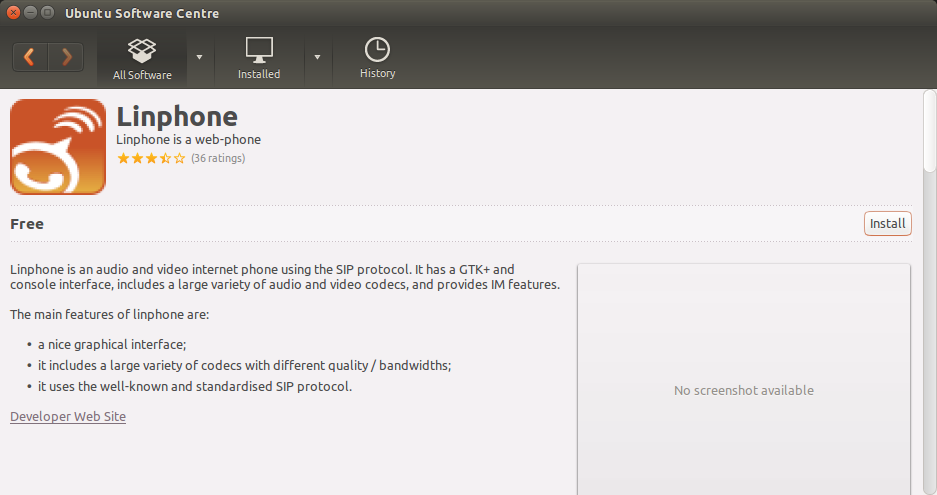Open the All Software section
Image resolution: width=937 pixels, height=495 pixels.
(x=142, y=59)
